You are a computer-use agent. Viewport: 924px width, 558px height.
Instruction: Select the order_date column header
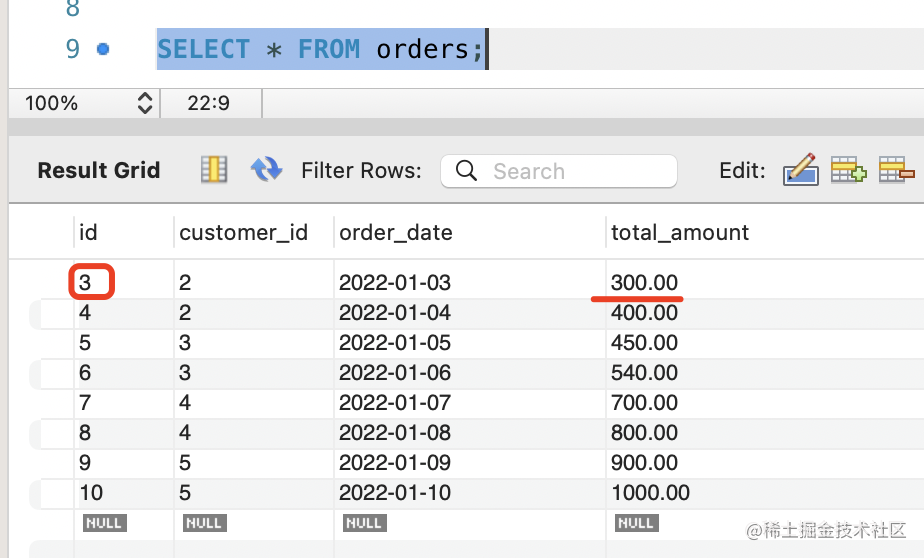[396, 233]
